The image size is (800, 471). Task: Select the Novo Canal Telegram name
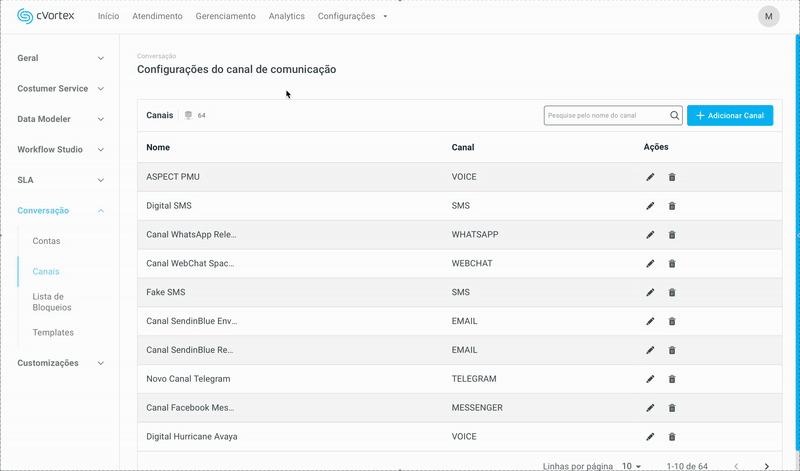(x=188, y=379)
